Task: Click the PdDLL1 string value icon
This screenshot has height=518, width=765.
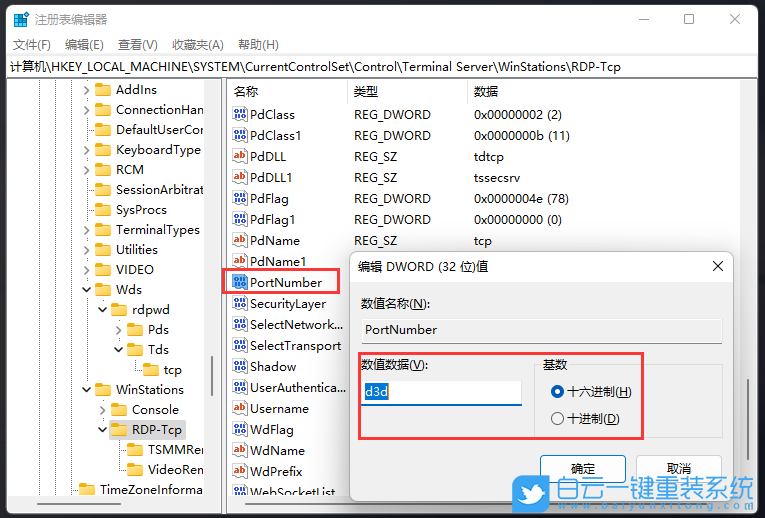Action: coord(240,177)
